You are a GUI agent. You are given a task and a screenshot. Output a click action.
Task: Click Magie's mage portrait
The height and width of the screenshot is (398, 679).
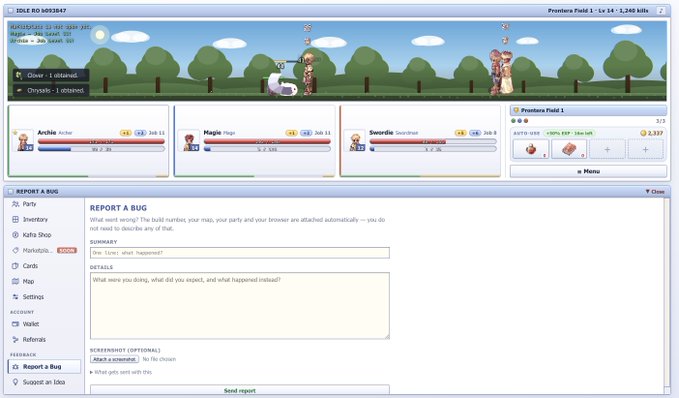pos(189,140)
